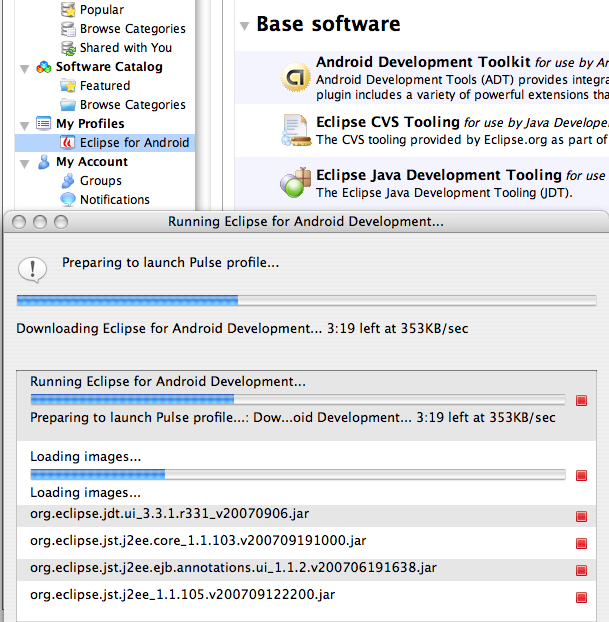Click the Eclipse CVS Tooling icon
The height and width of the screenshot is (622, 609).
click(296, 130)
